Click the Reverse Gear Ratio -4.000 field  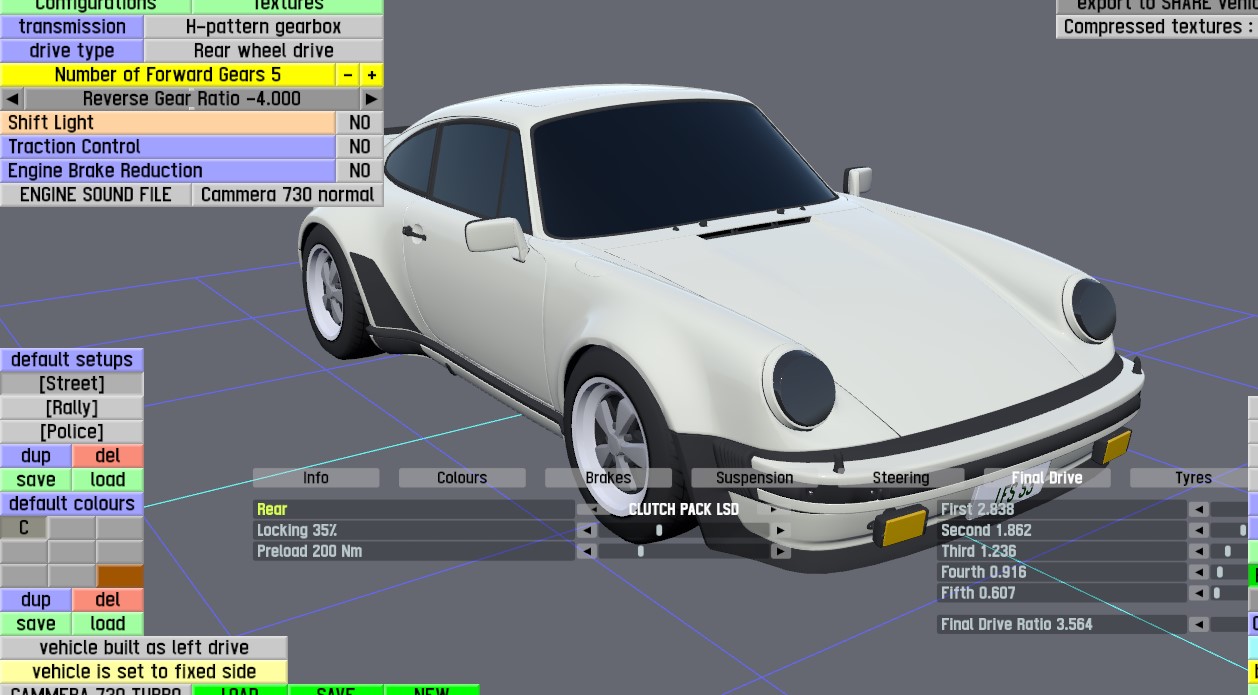[x=191, y=99]
